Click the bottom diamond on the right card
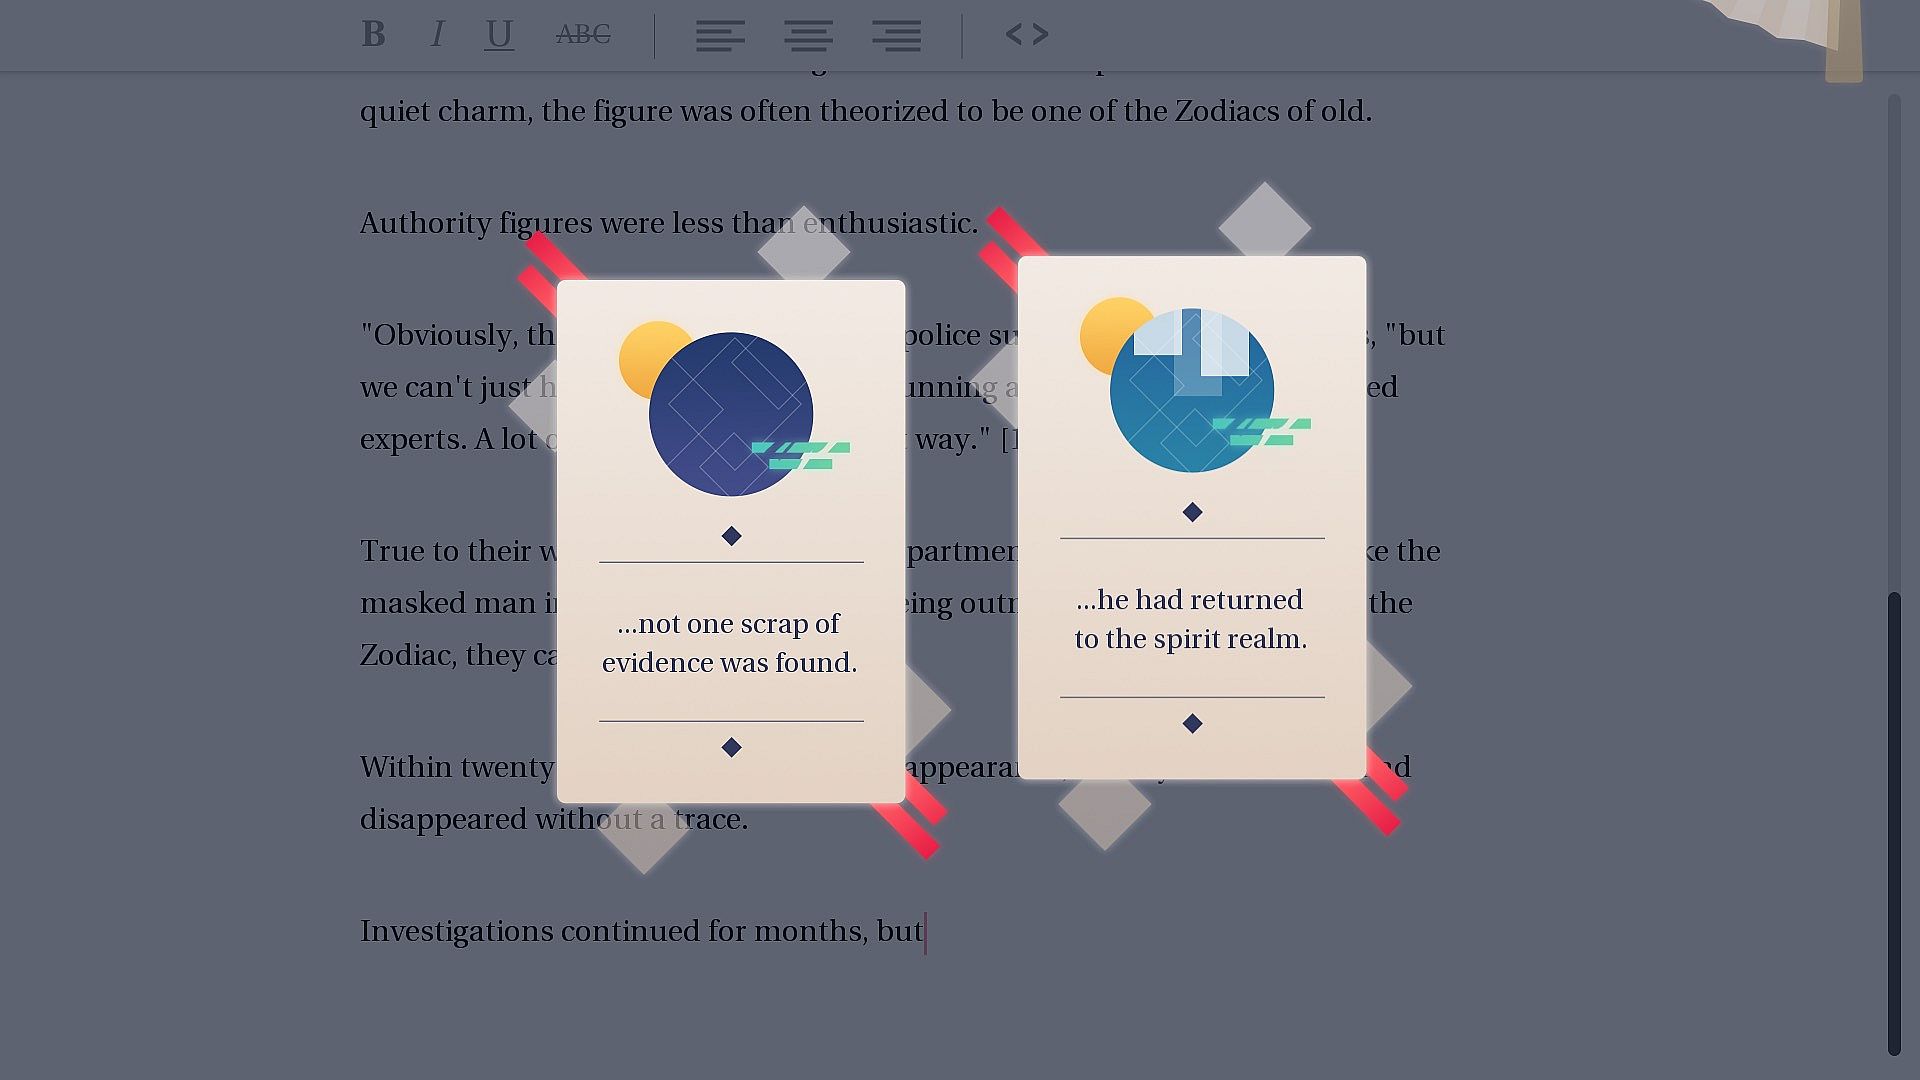 click(1192, 723)
